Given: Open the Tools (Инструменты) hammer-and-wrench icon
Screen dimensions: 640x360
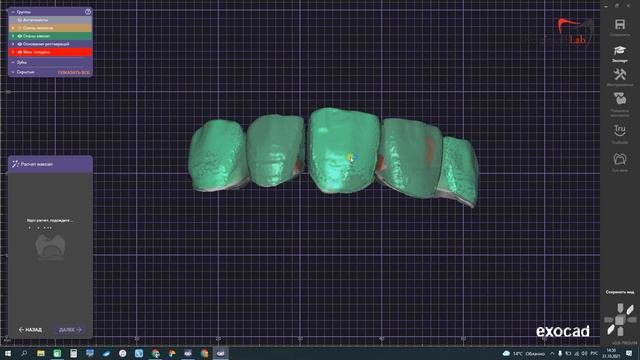Looking at the screenshot, I should point(620,74).
